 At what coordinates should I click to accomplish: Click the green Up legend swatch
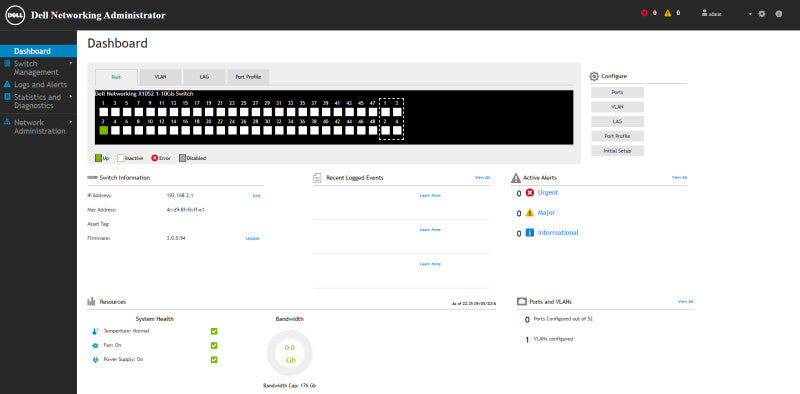click(98, 158)
